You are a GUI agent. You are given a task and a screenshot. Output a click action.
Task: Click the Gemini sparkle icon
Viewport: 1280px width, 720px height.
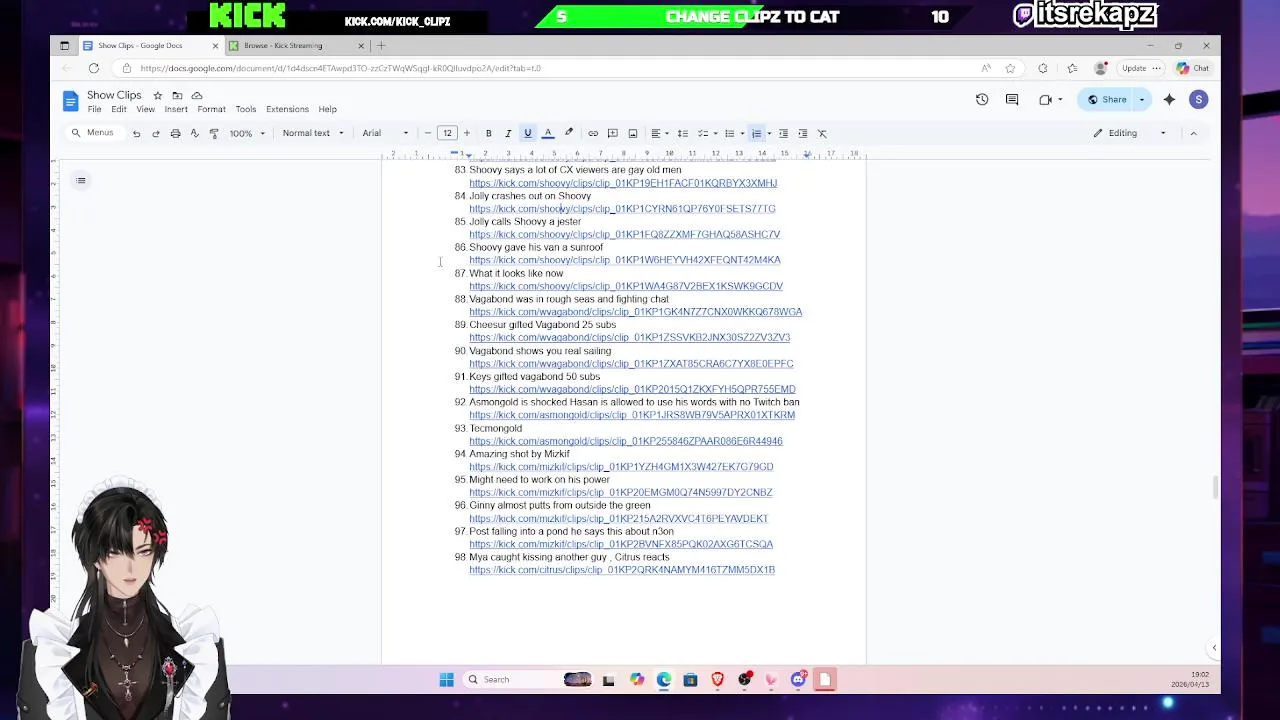[1169, 99]
